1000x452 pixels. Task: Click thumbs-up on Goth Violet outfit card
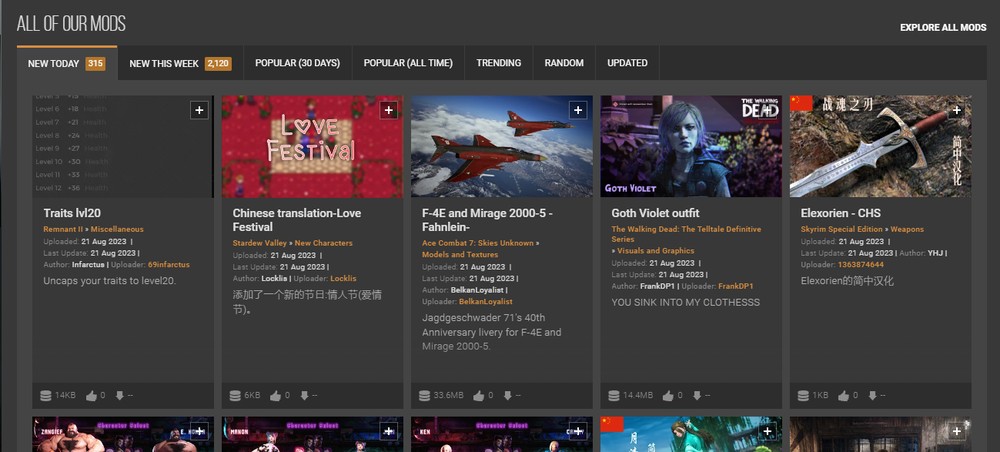(668, 396)
